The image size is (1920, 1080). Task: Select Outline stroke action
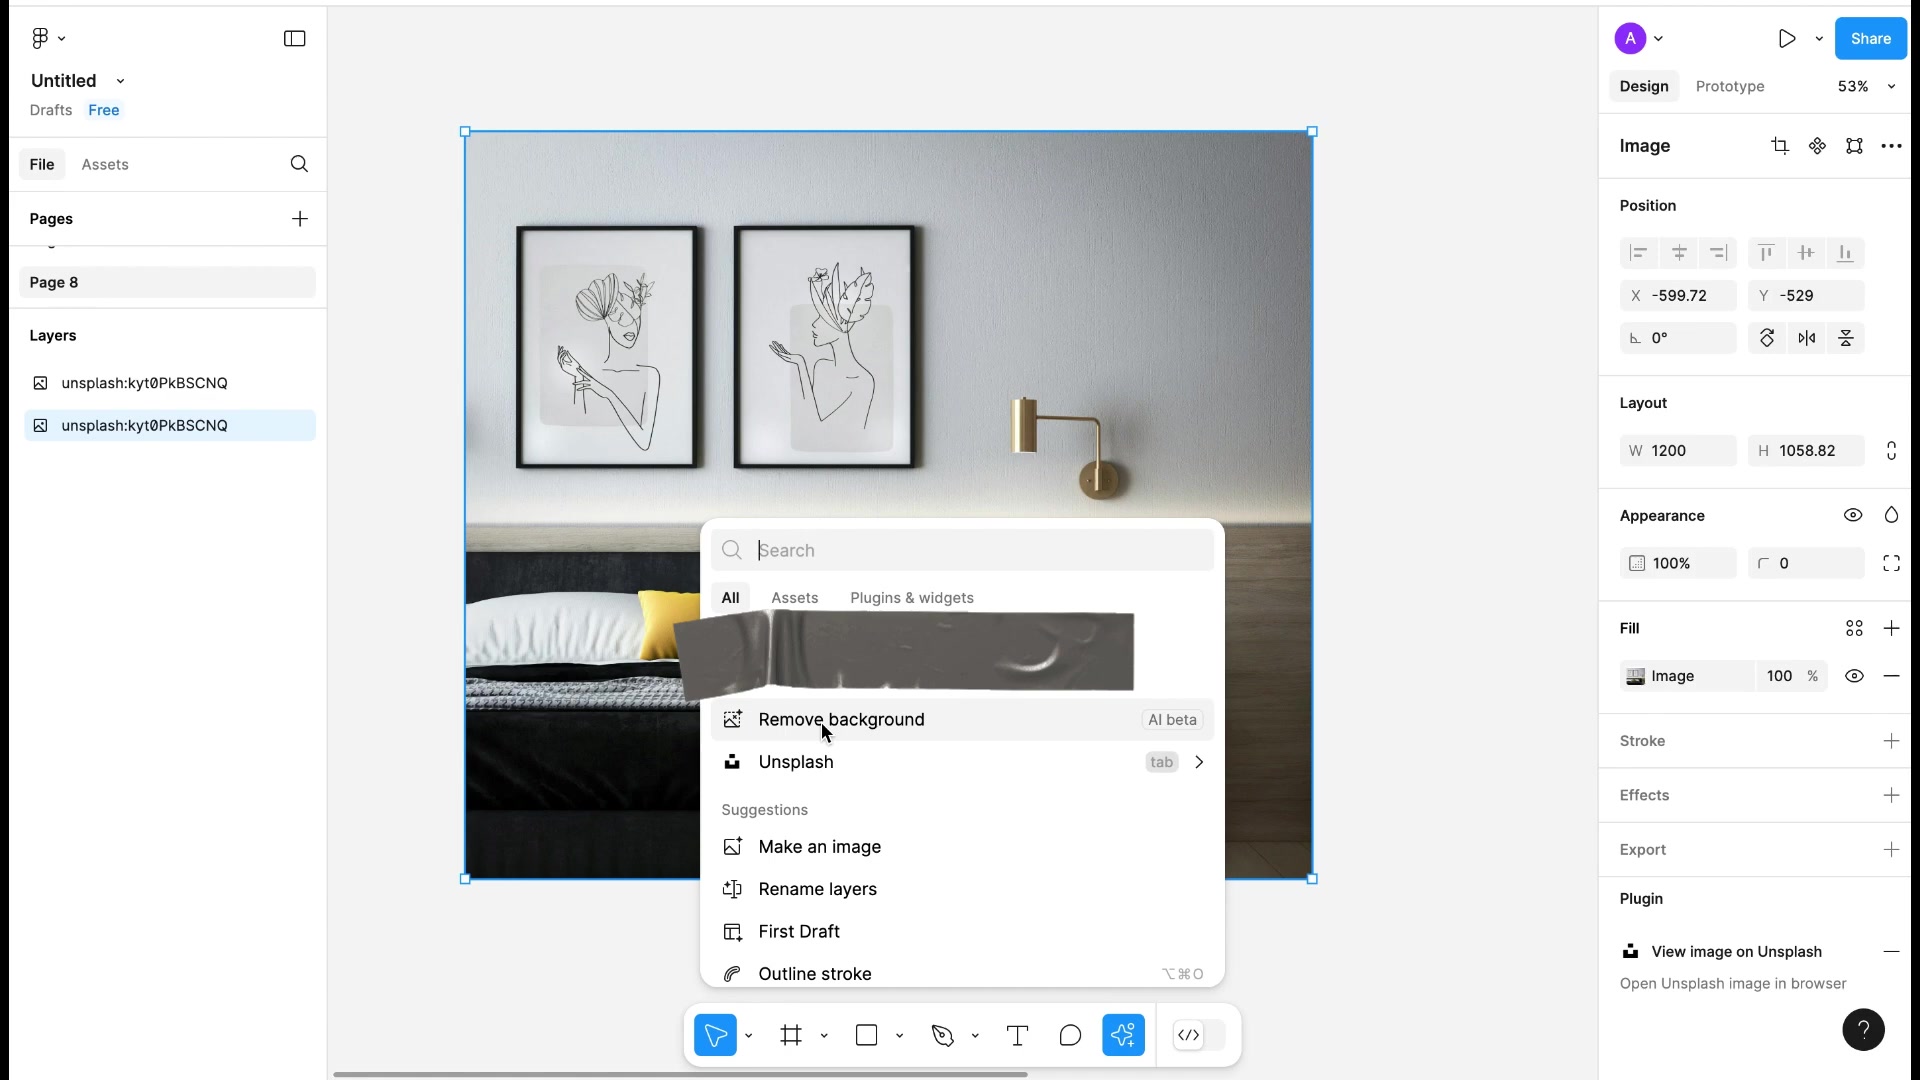pyautogui.click(x=962, y=973)
